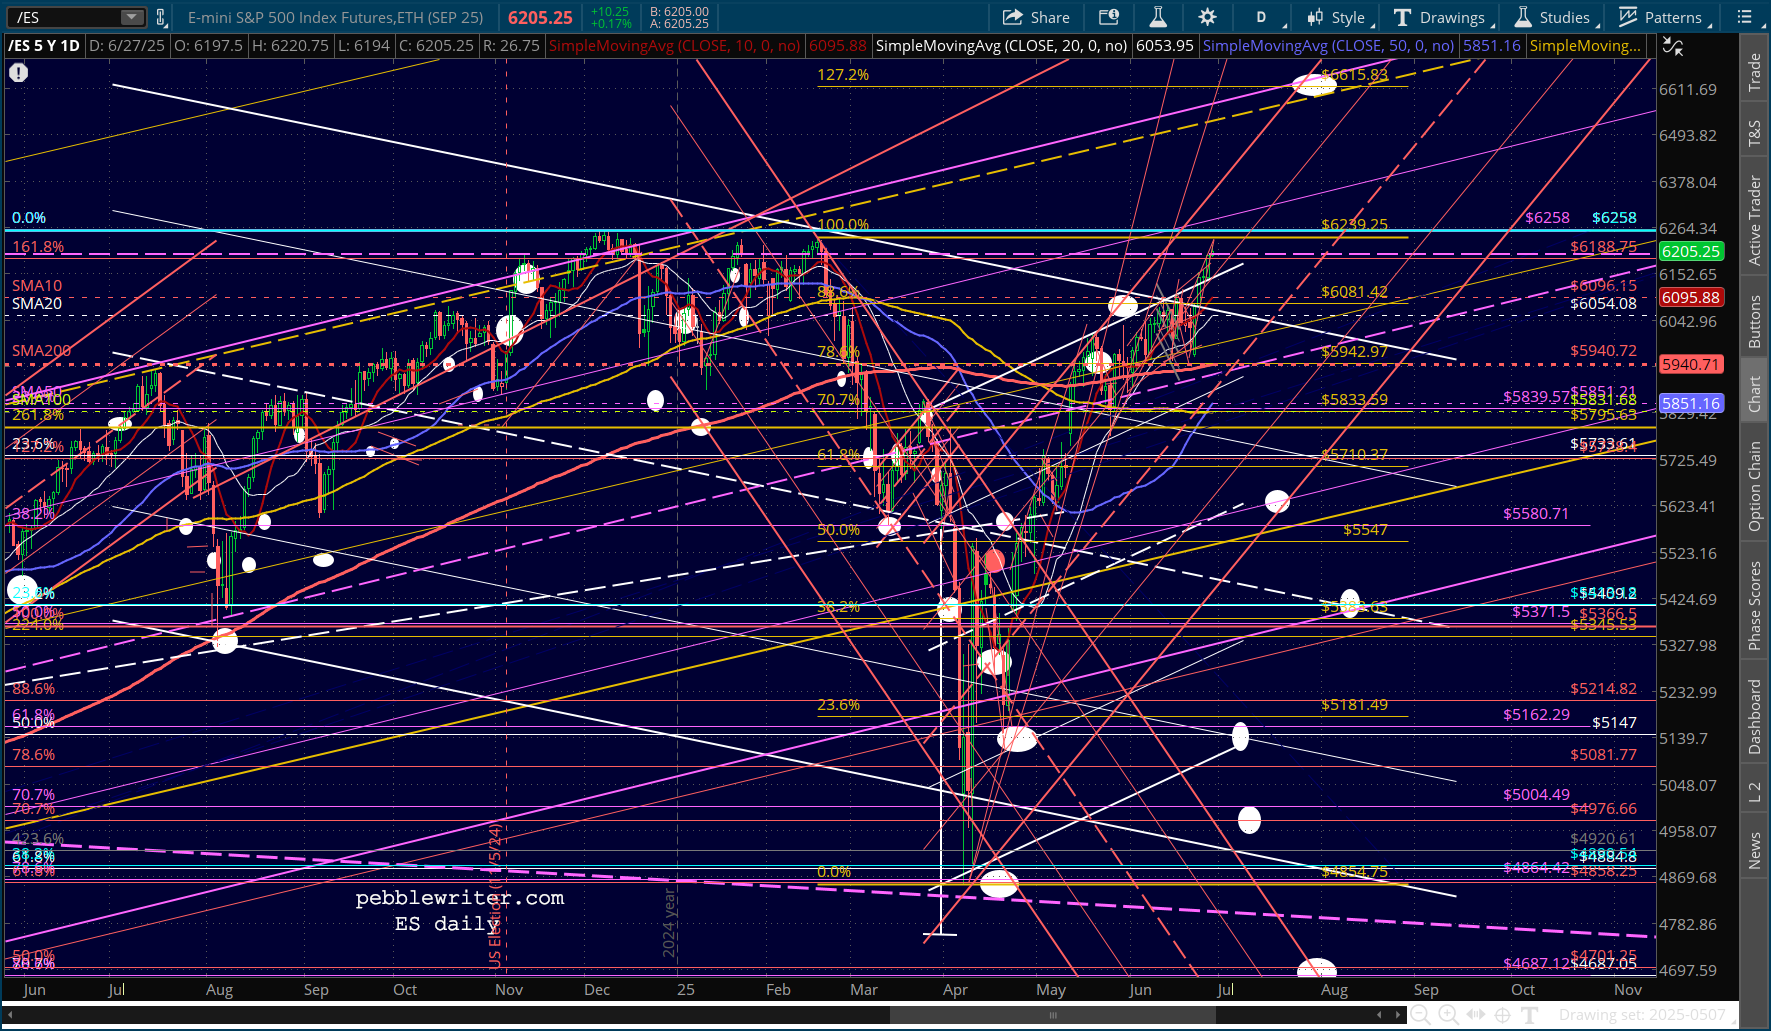Image resolution: width=1771 pixels, height=1031 pixels.
Task: Click the dark red 6095.88 price bubble on axis
Action: pyautogui.click(x=1691, y=298)
